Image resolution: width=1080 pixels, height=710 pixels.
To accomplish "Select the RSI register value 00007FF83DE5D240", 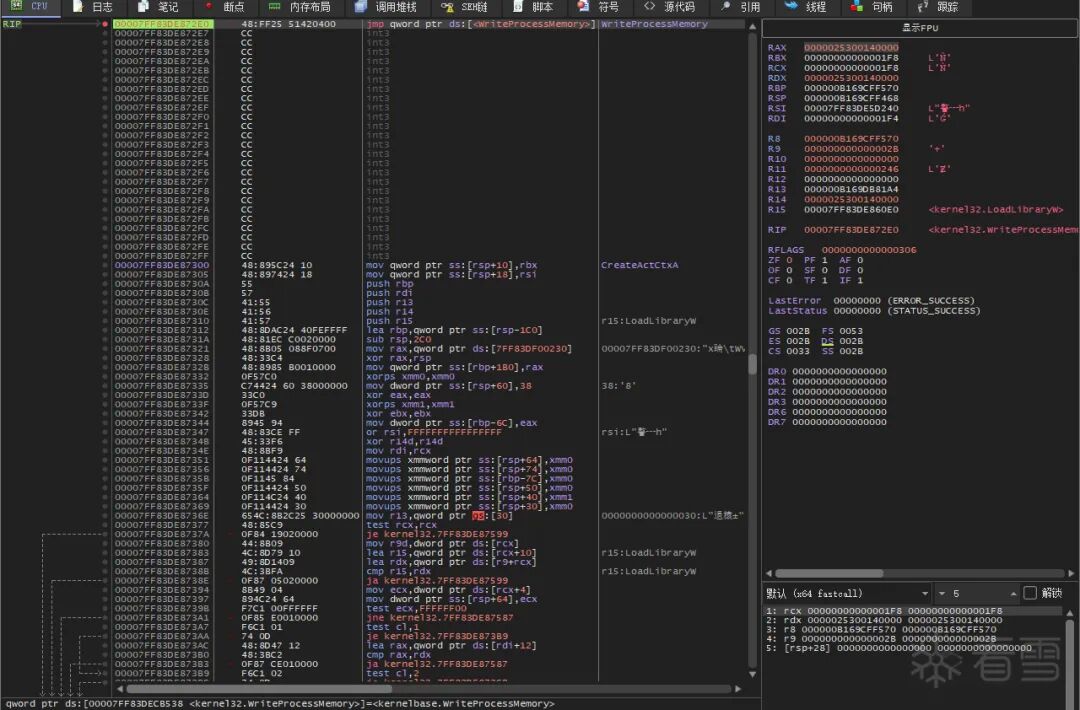I will click(851, 108).
